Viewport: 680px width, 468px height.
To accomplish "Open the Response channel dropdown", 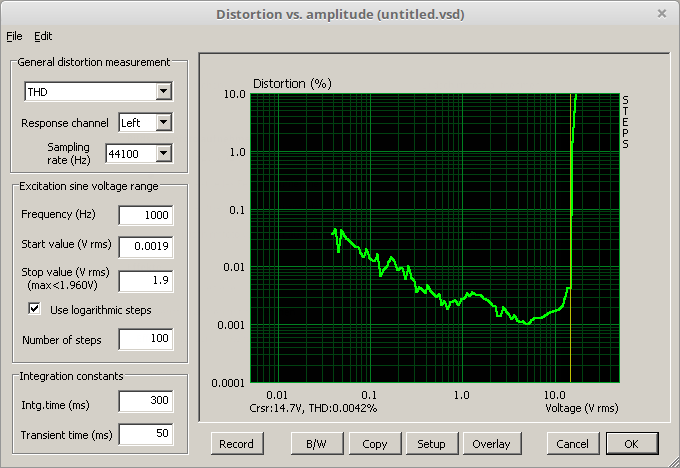I will click(x=164, y=123).
